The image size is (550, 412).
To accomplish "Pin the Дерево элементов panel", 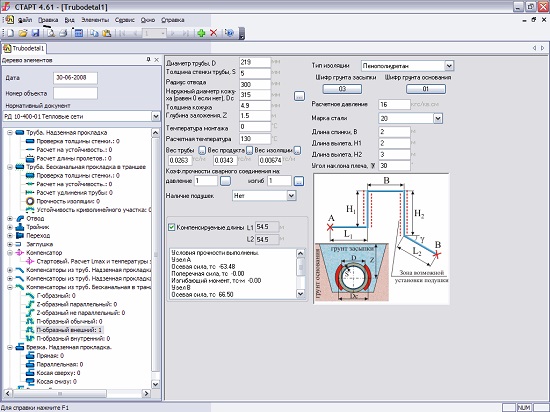I will coord(148,60).
